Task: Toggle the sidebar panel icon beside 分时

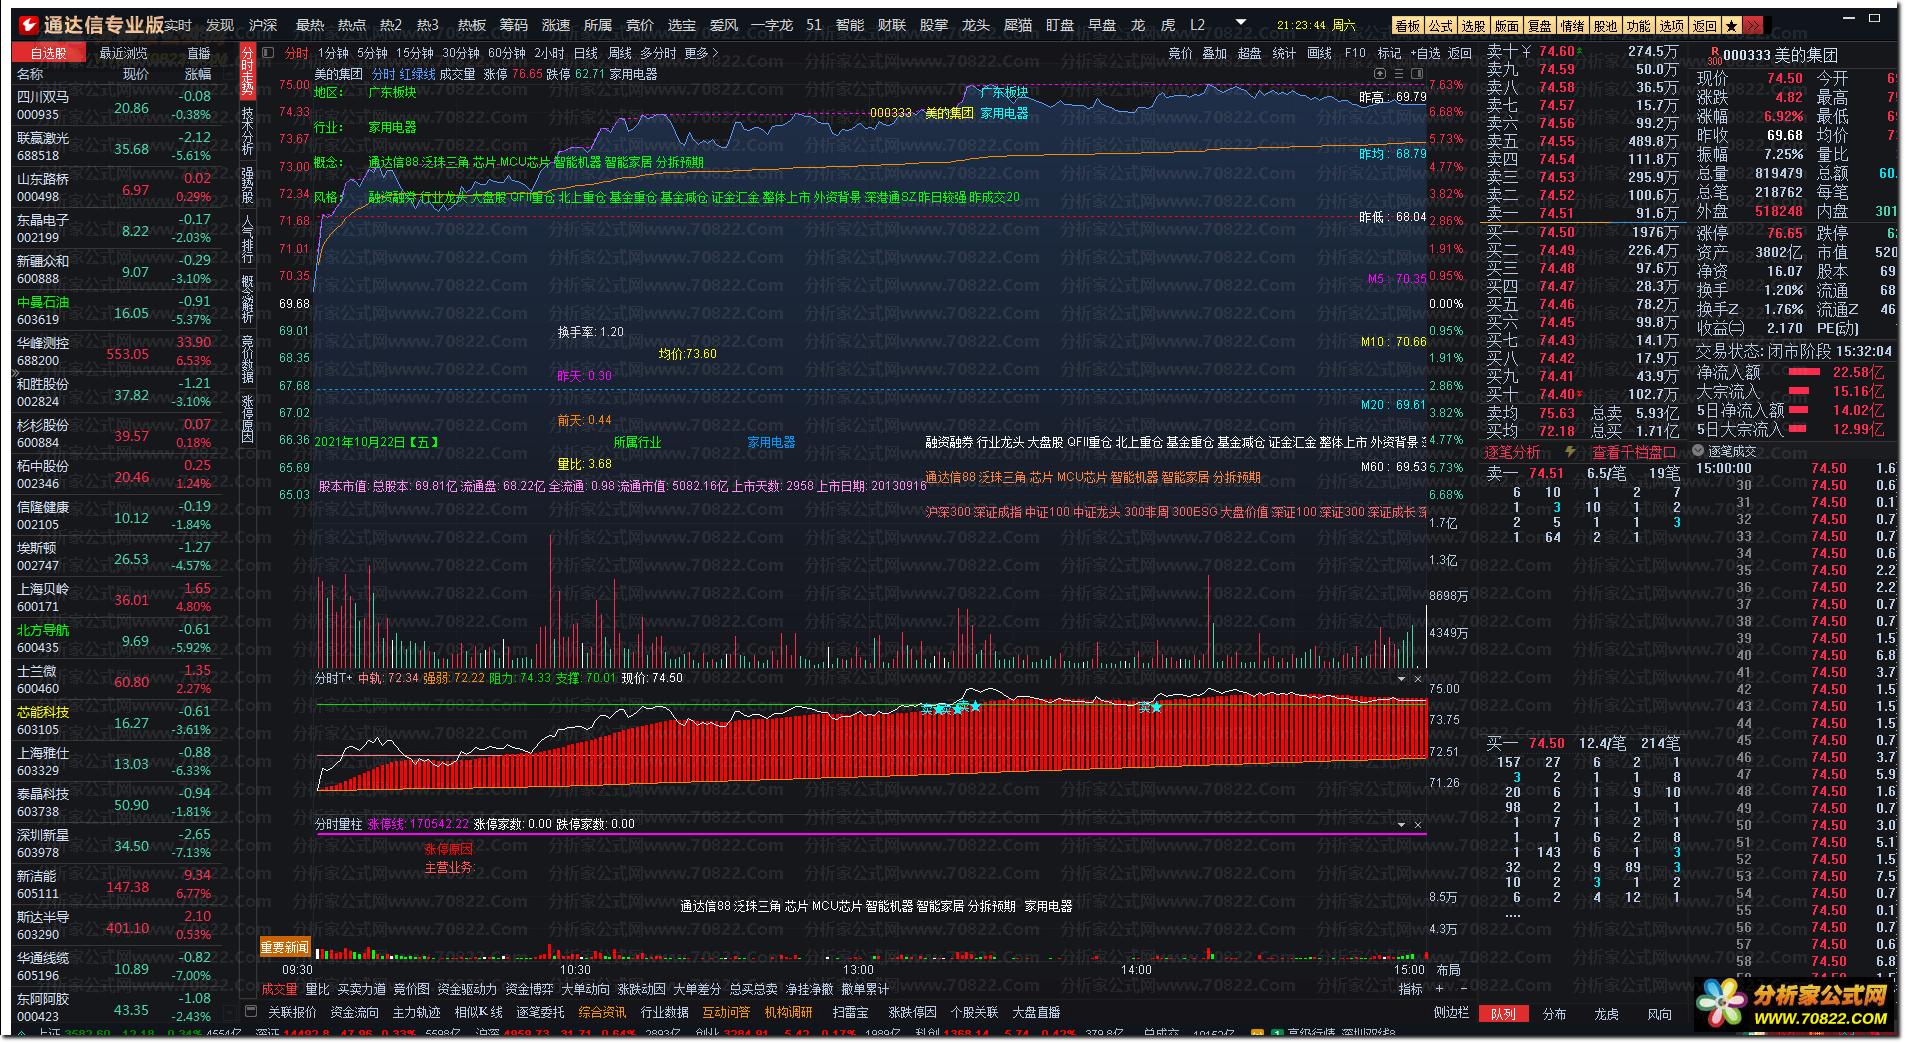Action: [268, 53]
